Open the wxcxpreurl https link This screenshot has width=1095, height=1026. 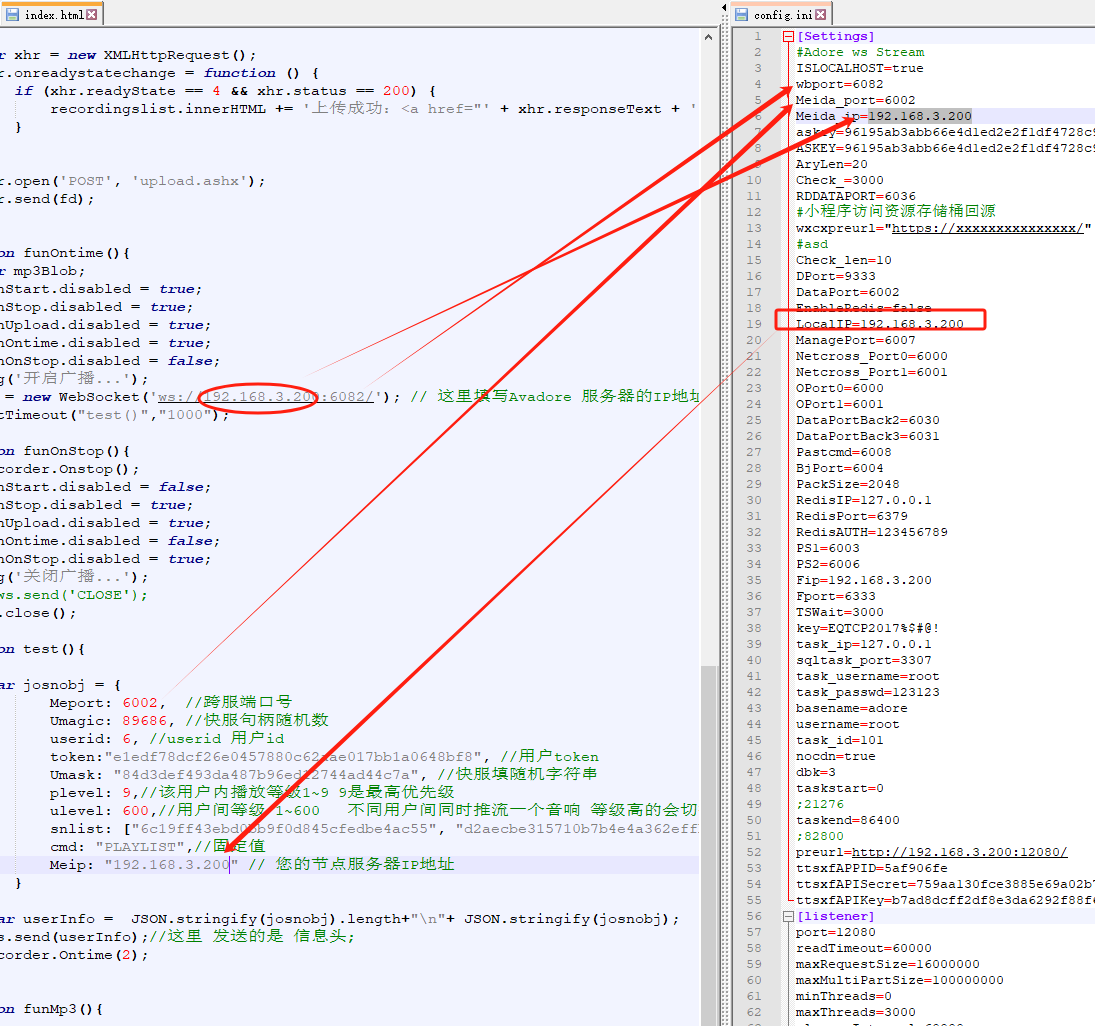(x=987, y=228)
